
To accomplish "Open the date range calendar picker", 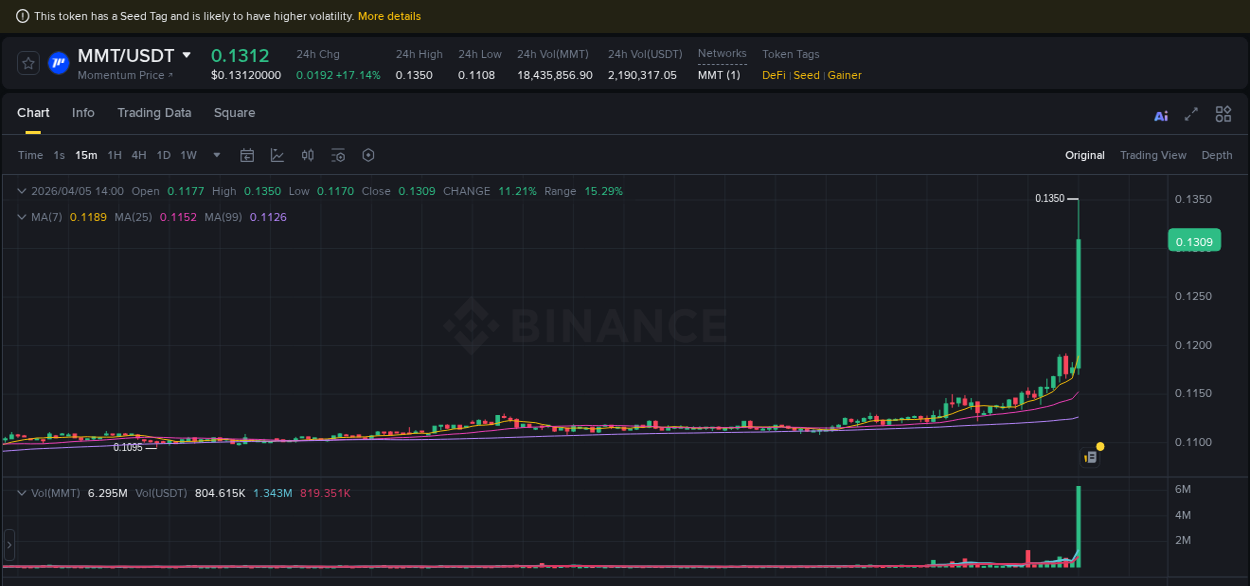I will point(247,155).
